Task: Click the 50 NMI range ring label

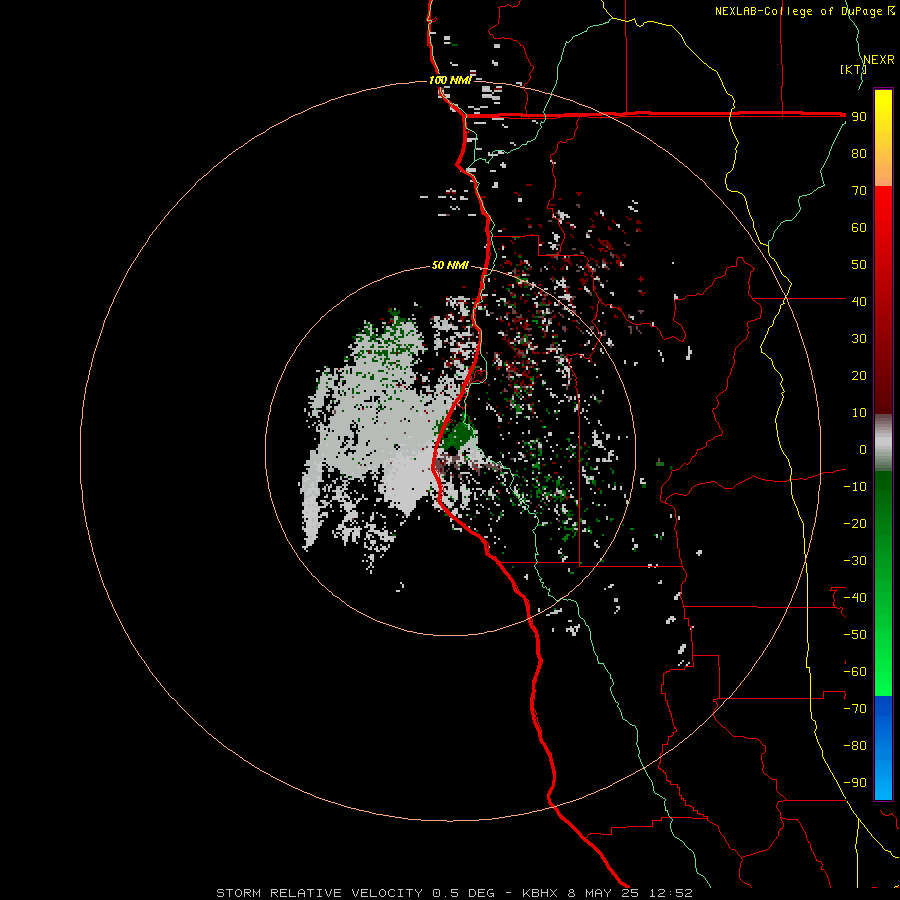Action: click(x=450, y=265)
